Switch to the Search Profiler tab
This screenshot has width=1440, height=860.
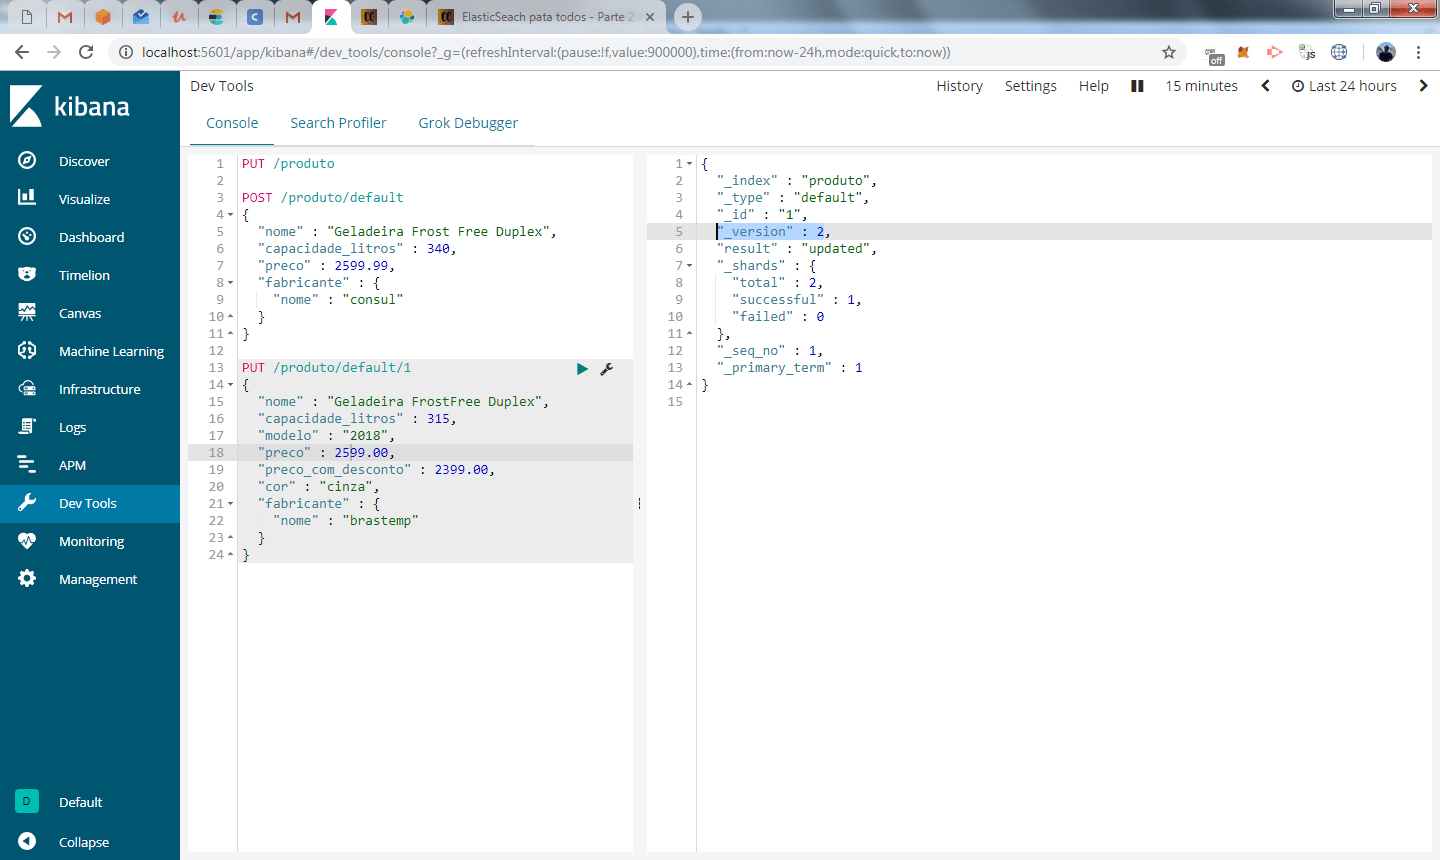click(338, 123)
